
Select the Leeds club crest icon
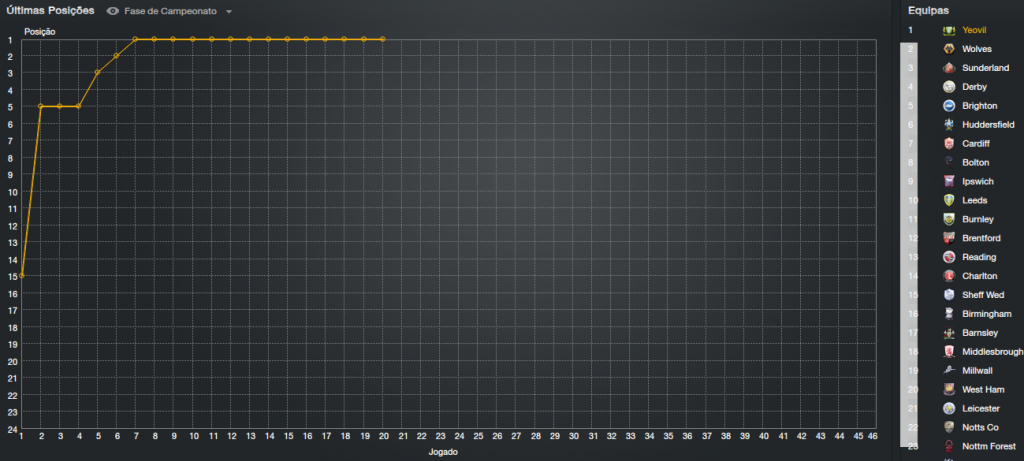[x=949, y=200]
